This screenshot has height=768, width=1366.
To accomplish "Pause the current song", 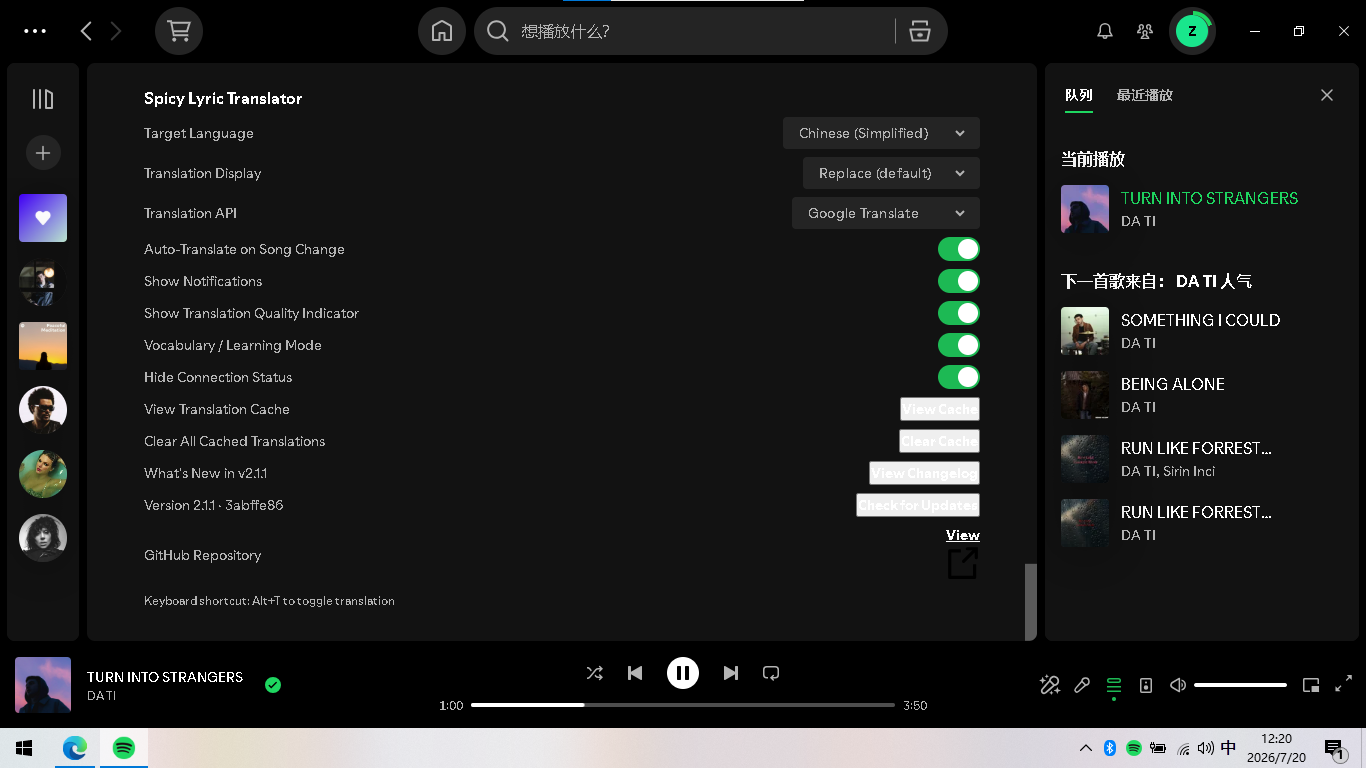I will [x=683, y=673].
